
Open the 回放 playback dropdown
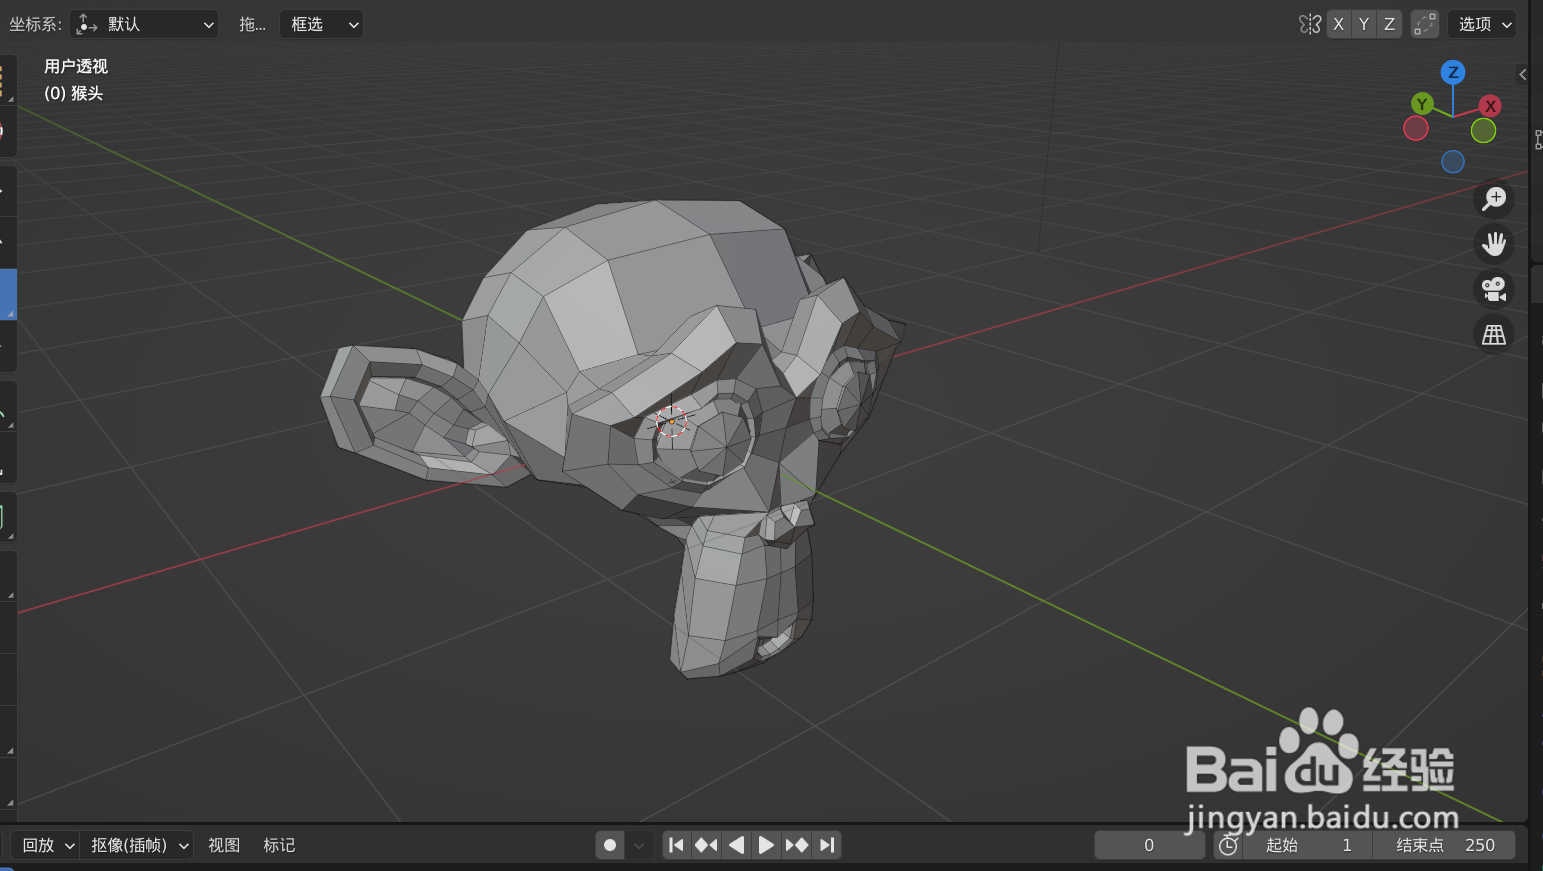click(x=48, y=845)
